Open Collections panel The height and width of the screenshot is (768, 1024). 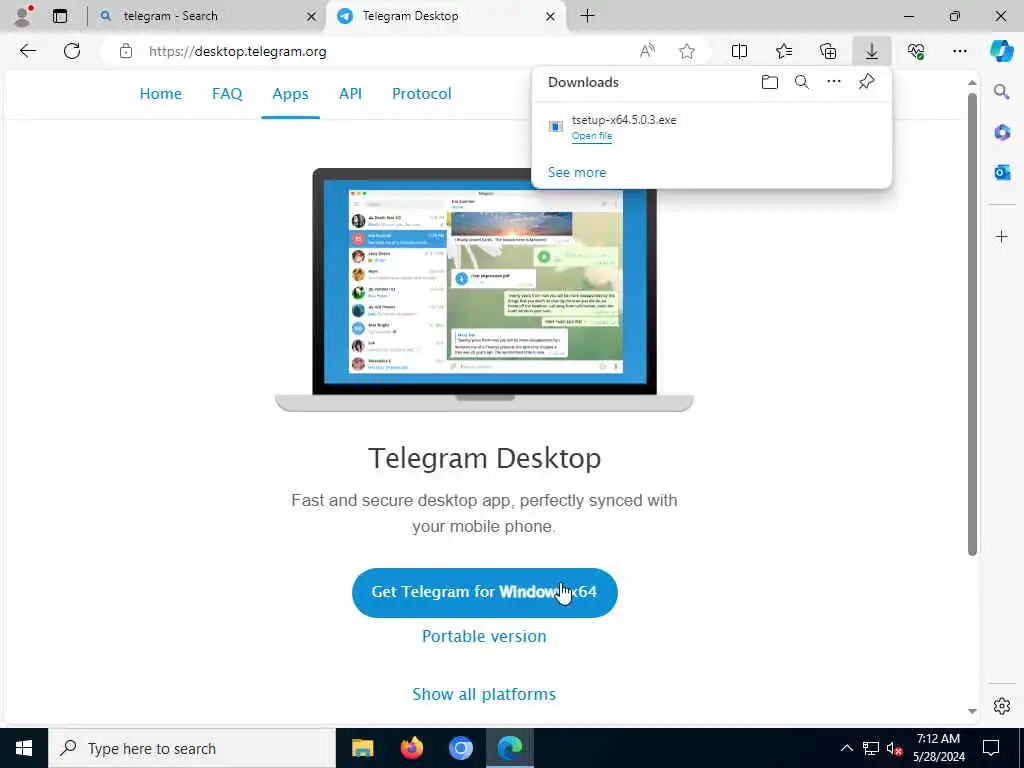[x=828, y=51]
